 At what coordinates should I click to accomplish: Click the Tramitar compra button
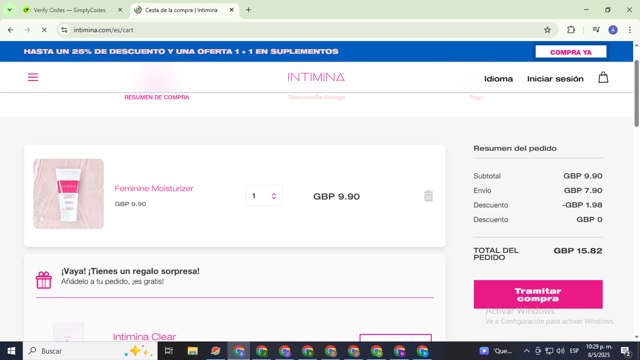(x=538, y=294)
